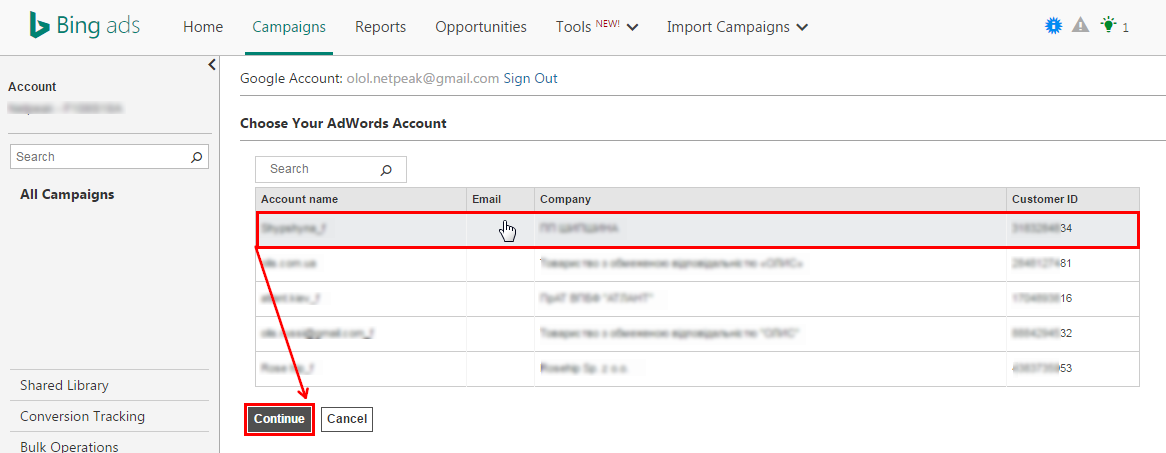Select the Campaigns tab
This screenshot has width=1166, height=453.
289,27
